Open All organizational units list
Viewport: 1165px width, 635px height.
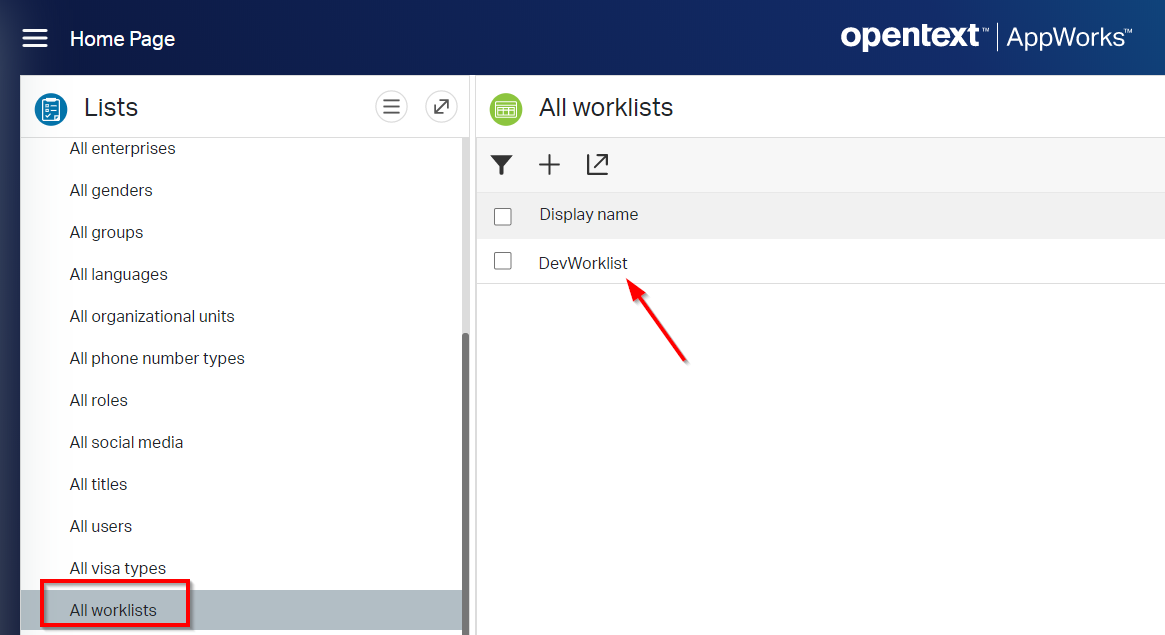(x=152, y=316)
